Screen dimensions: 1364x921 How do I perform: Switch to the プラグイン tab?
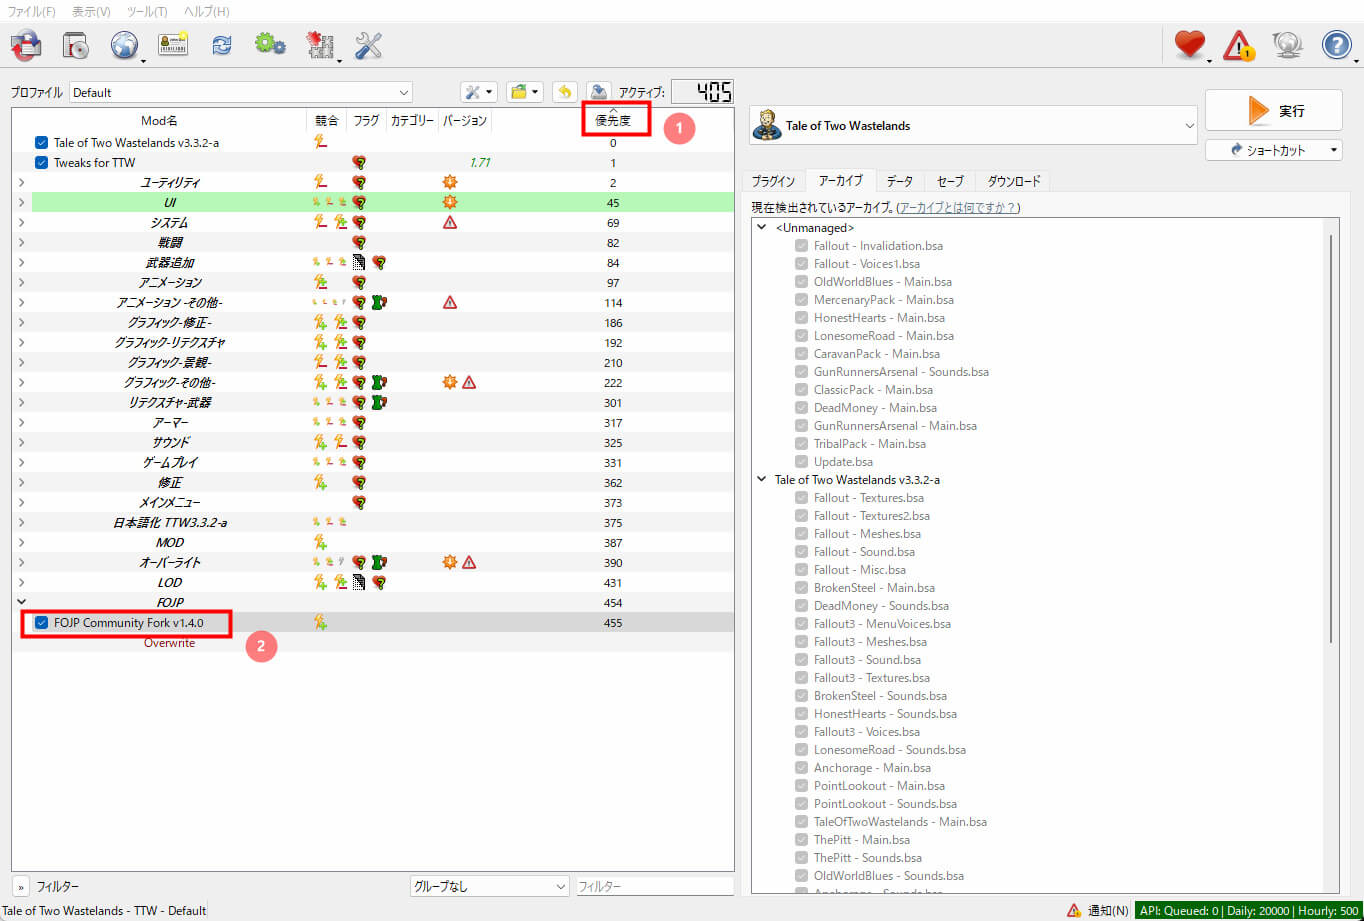coord(773,181)
